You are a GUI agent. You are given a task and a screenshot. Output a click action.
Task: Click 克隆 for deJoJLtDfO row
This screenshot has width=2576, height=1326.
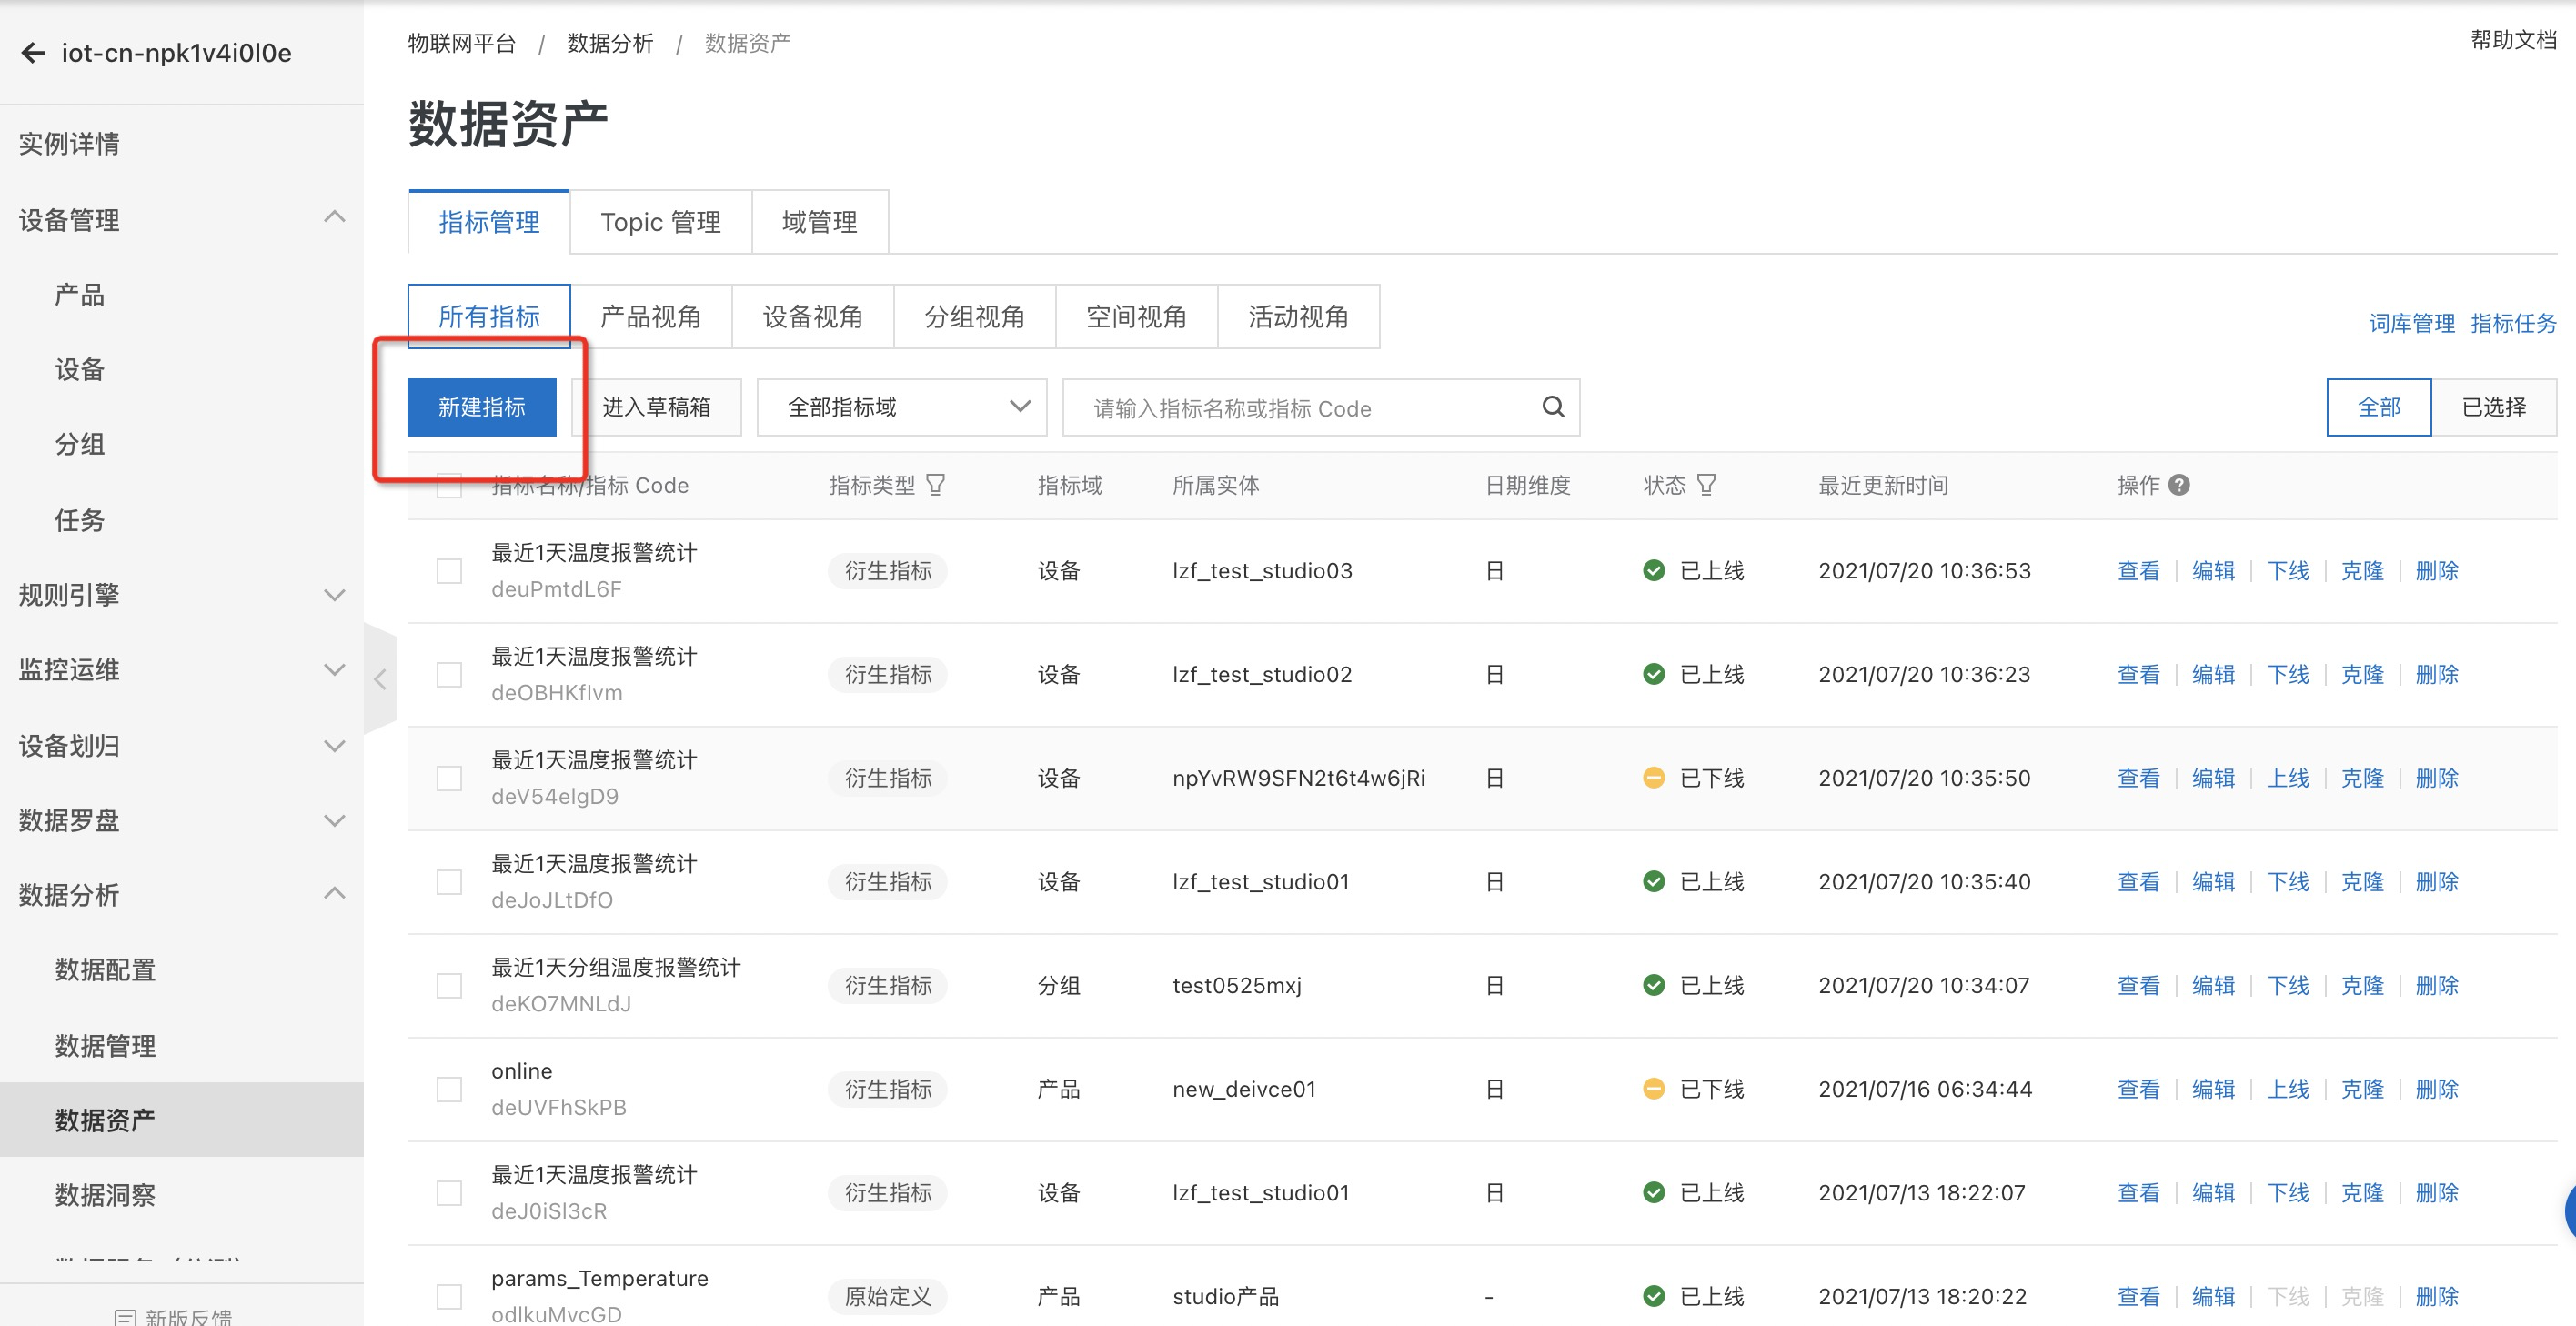[x=2362, y=882]
